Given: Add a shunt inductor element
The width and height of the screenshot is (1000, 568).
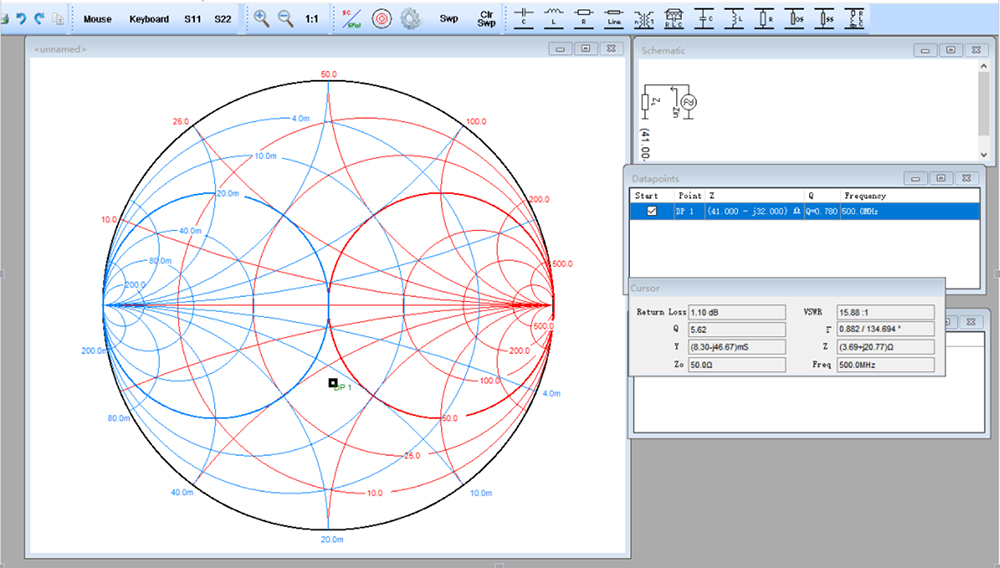Looking at the screenshot, I should click(735, 18).
